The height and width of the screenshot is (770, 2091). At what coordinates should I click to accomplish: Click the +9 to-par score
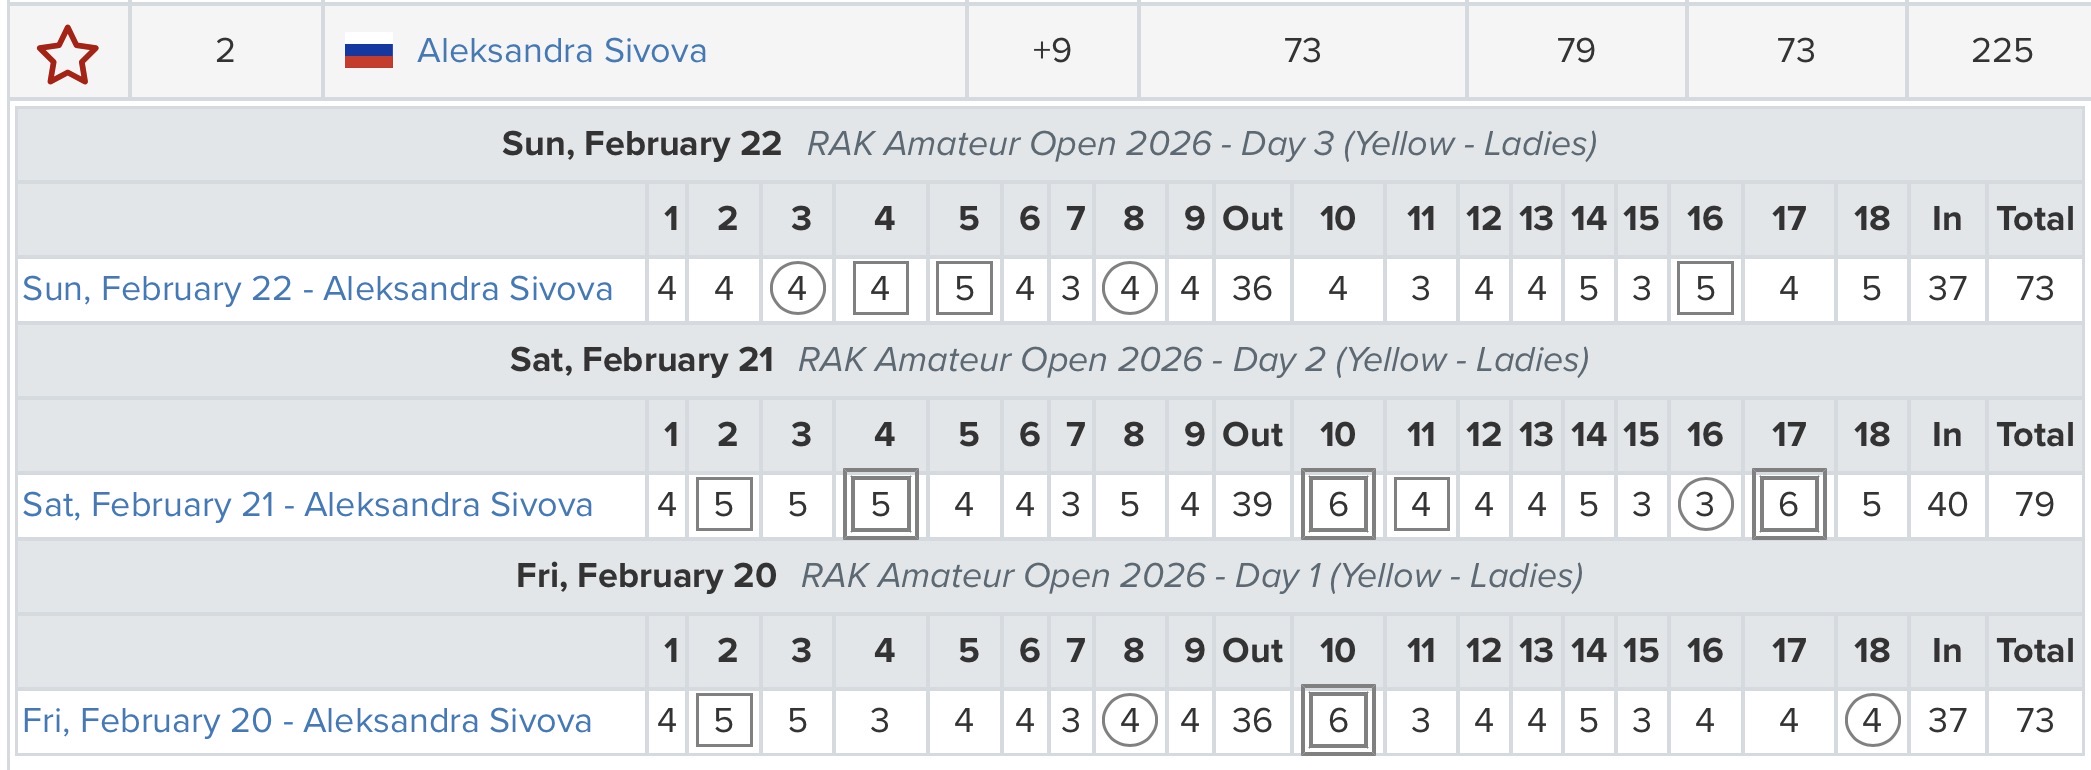(1051, 51)
